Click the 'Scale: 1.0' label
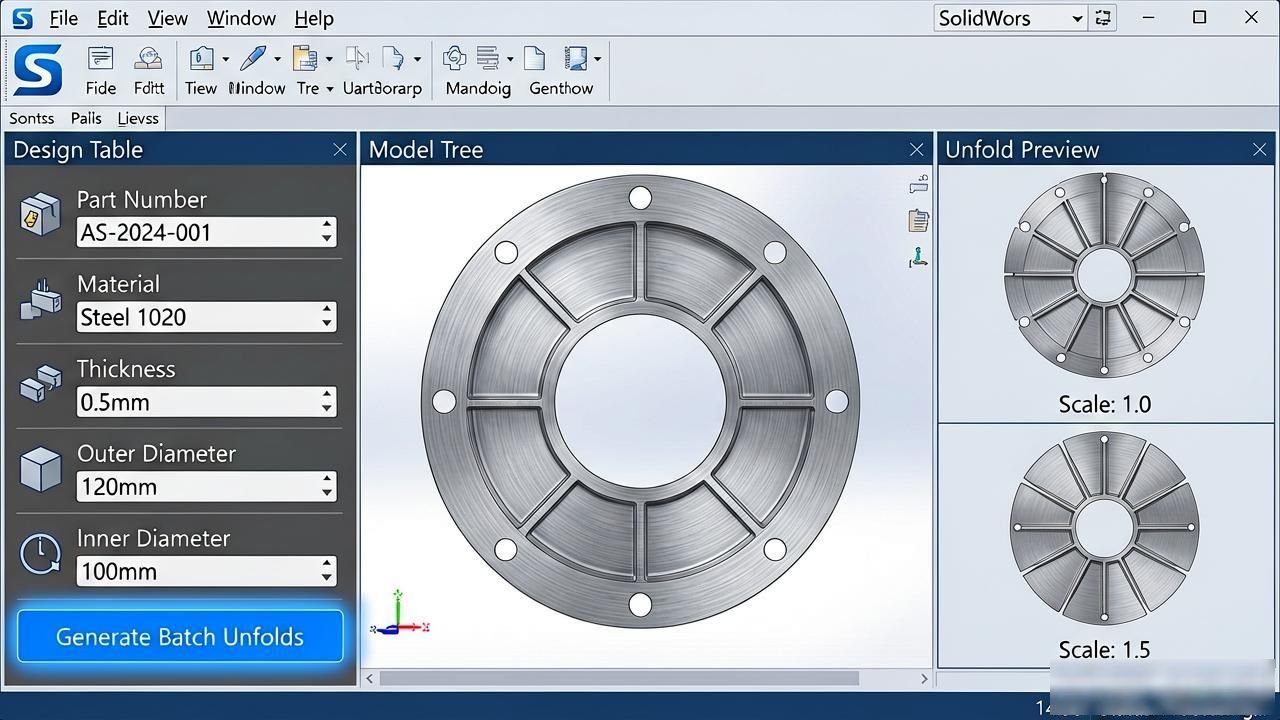The height and width of the screenshot is (720, 1280). pos(1104,405)
